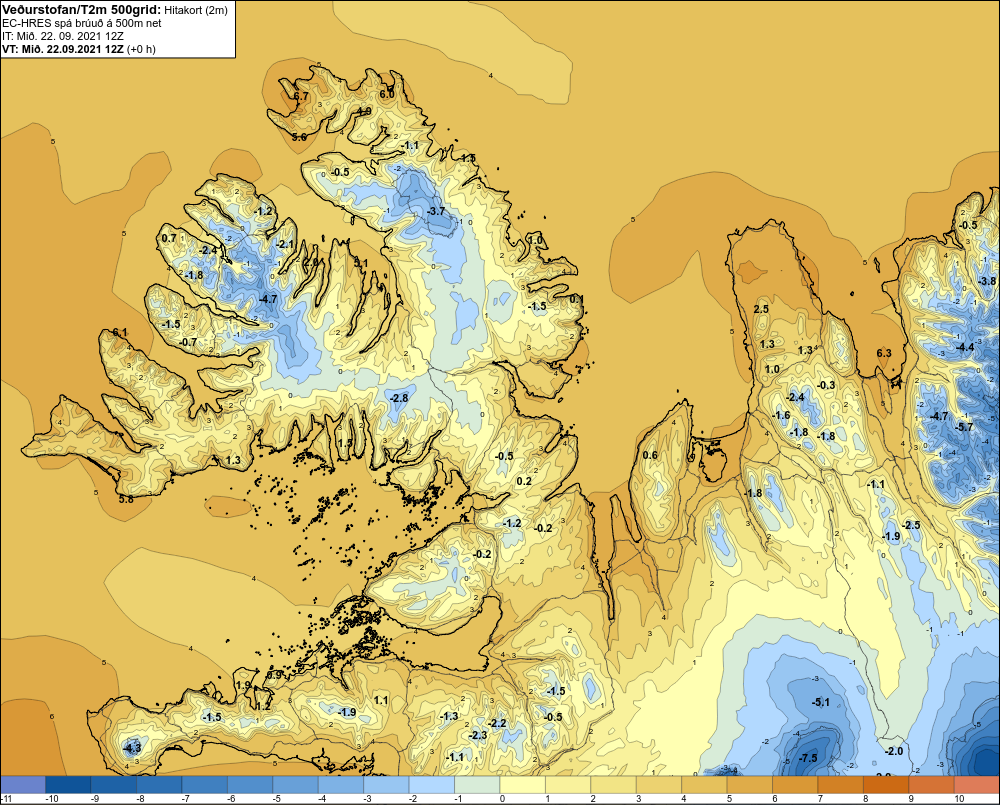Click the '-5.7' temperature value

[x=964, y=427]
